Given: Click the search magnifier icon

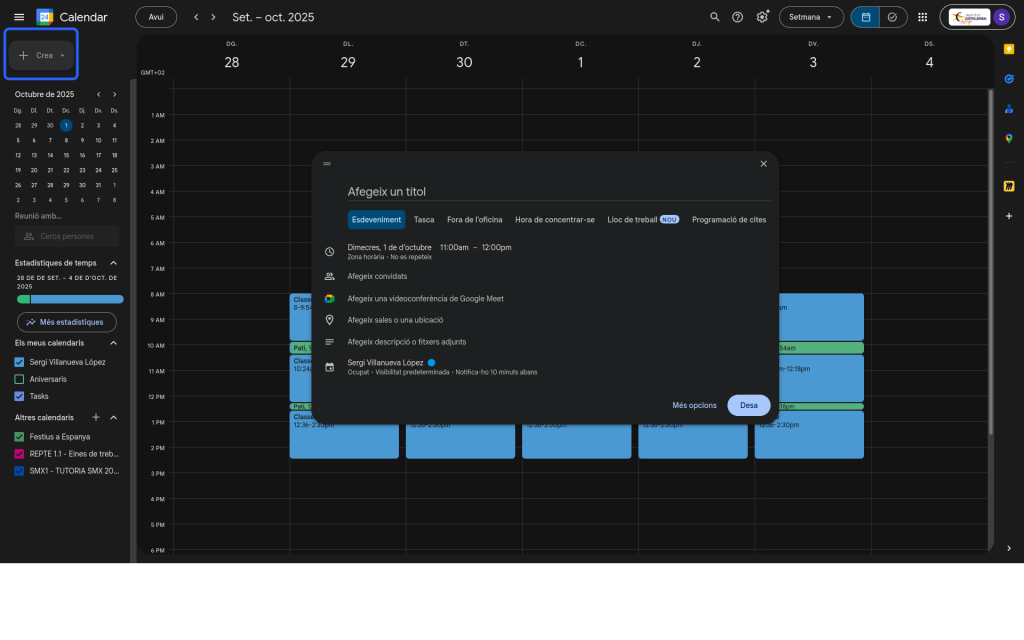Looking at the screenshot, I should point(714,17).
